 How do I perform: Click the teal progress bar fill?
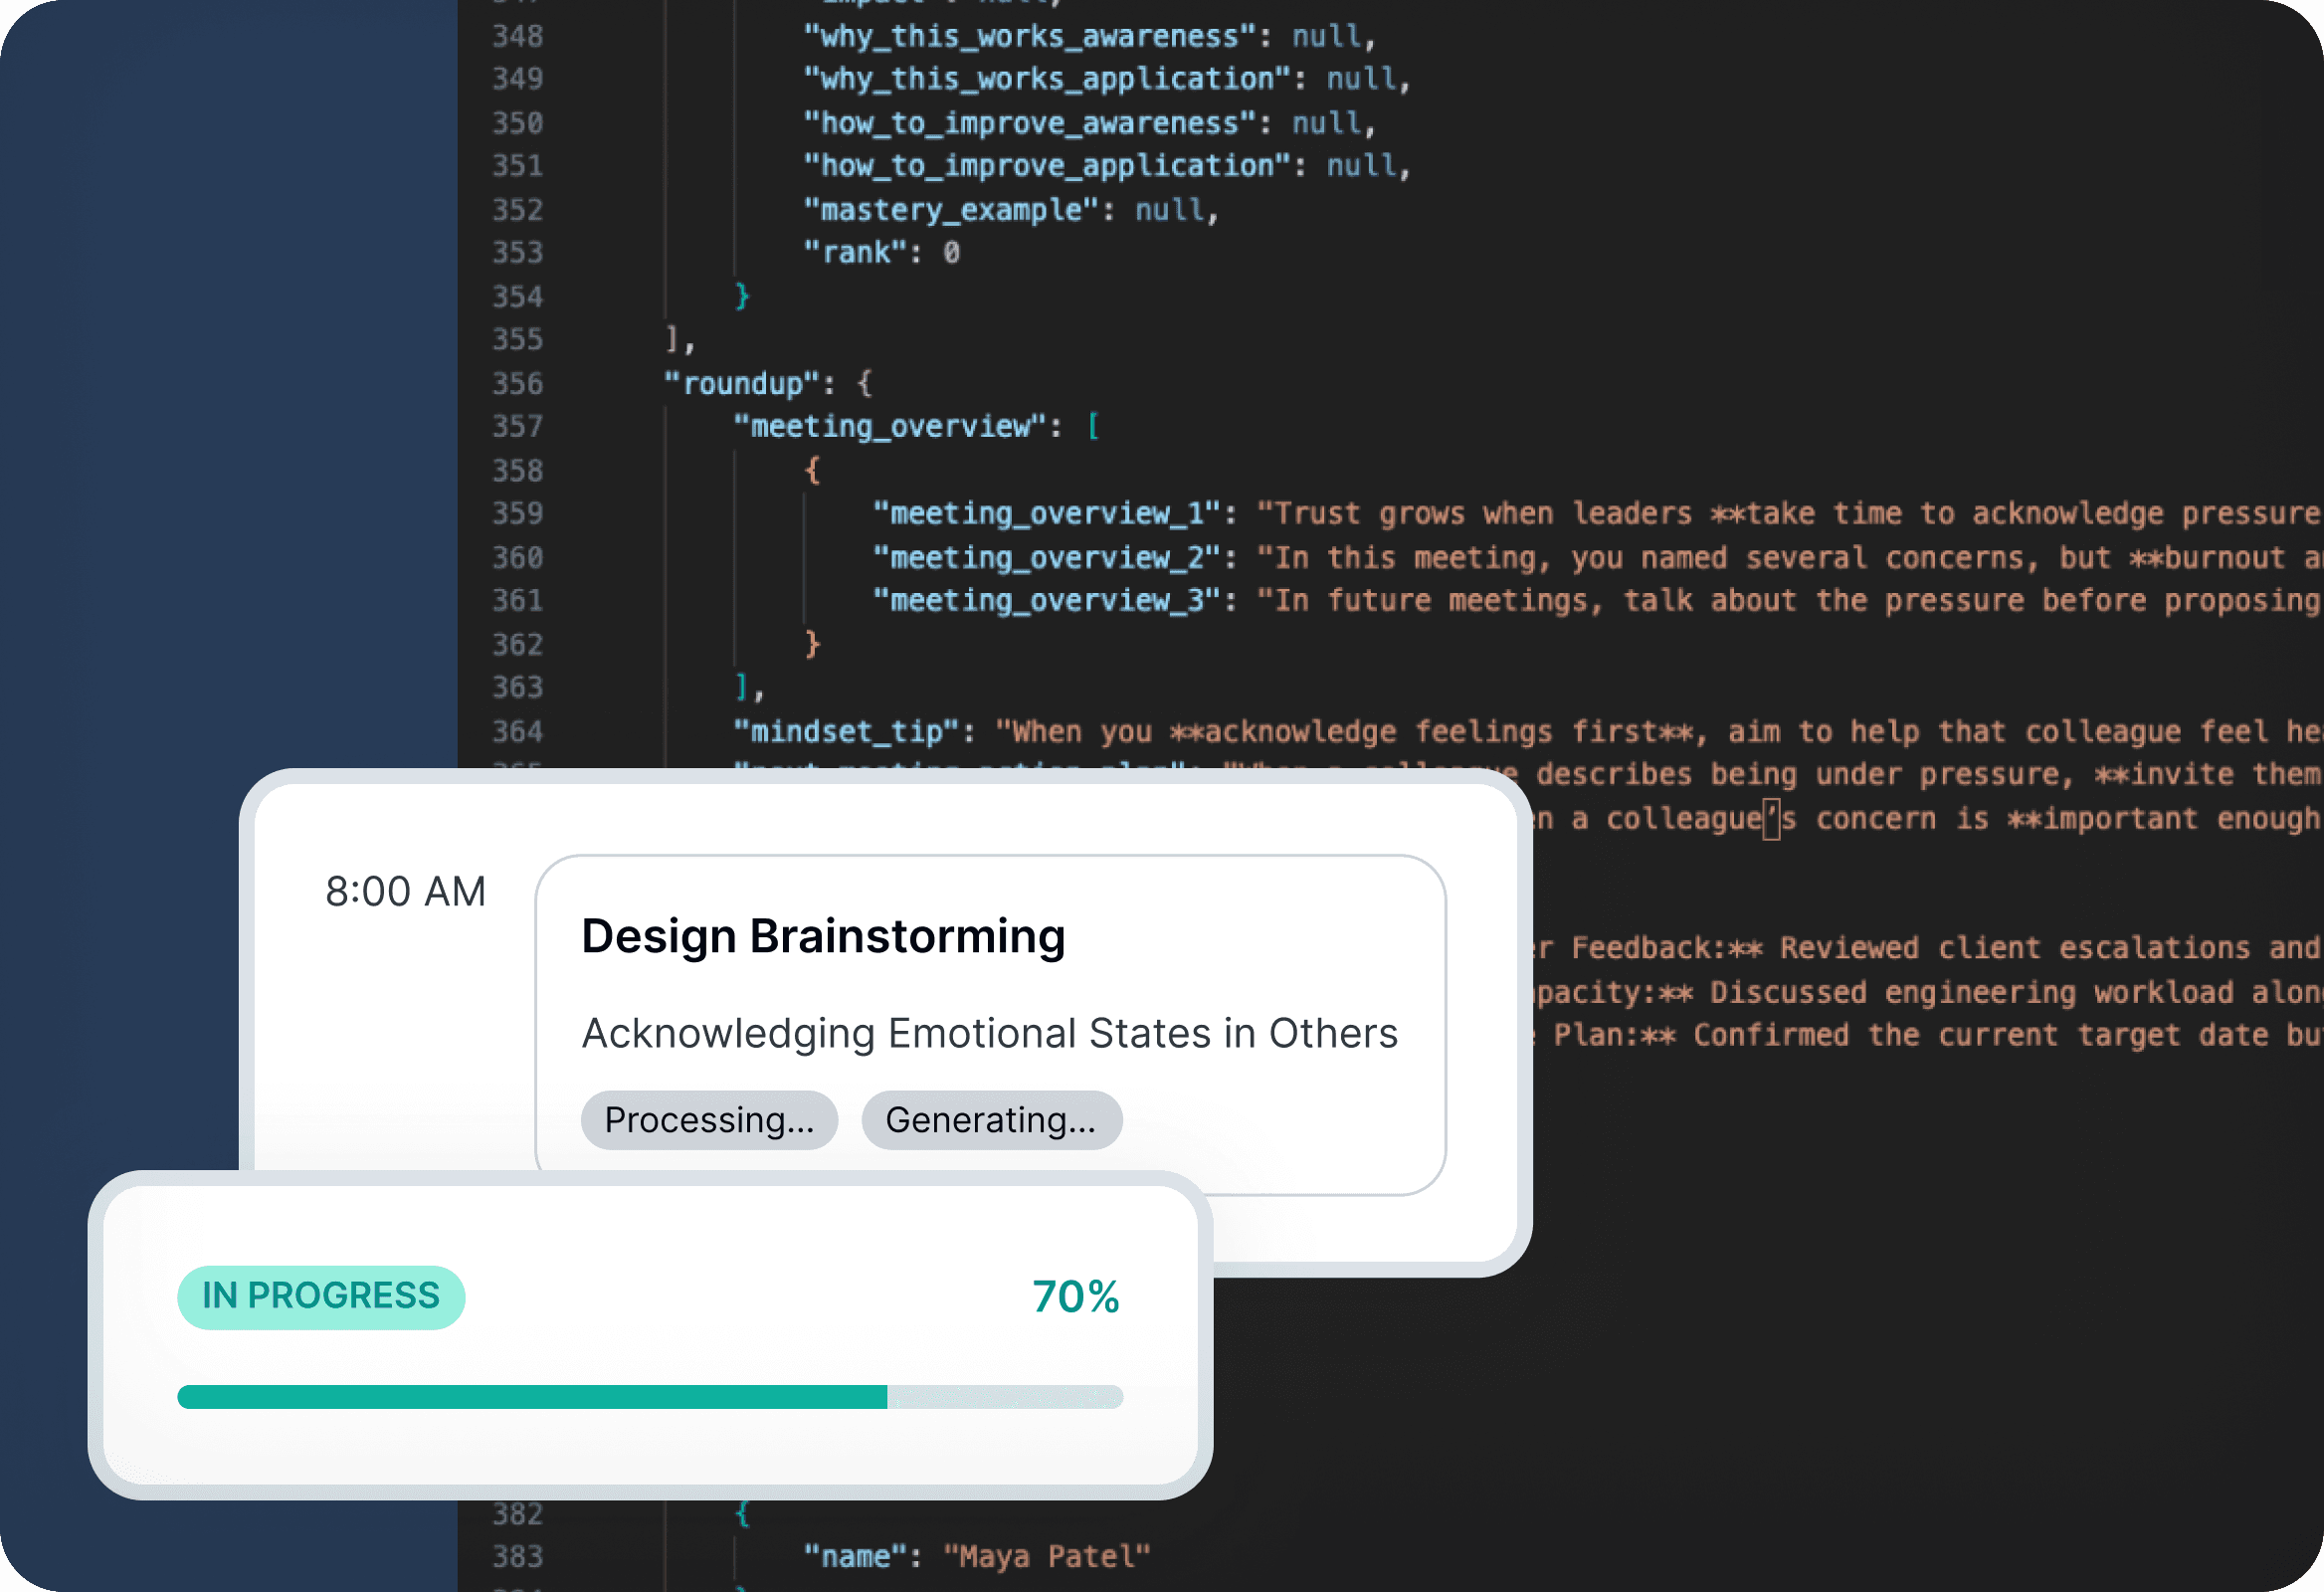click(531, 1396)
